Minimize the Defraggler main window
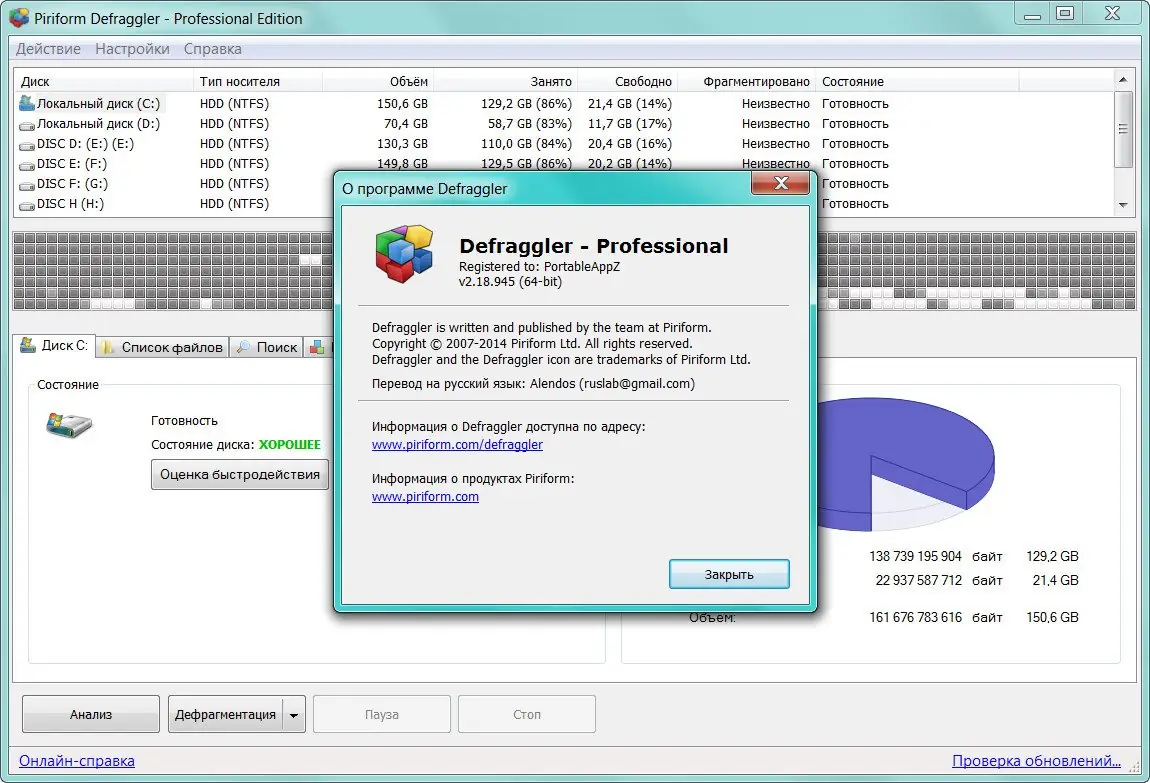1150x783 pixels. tap(1033, 15)
